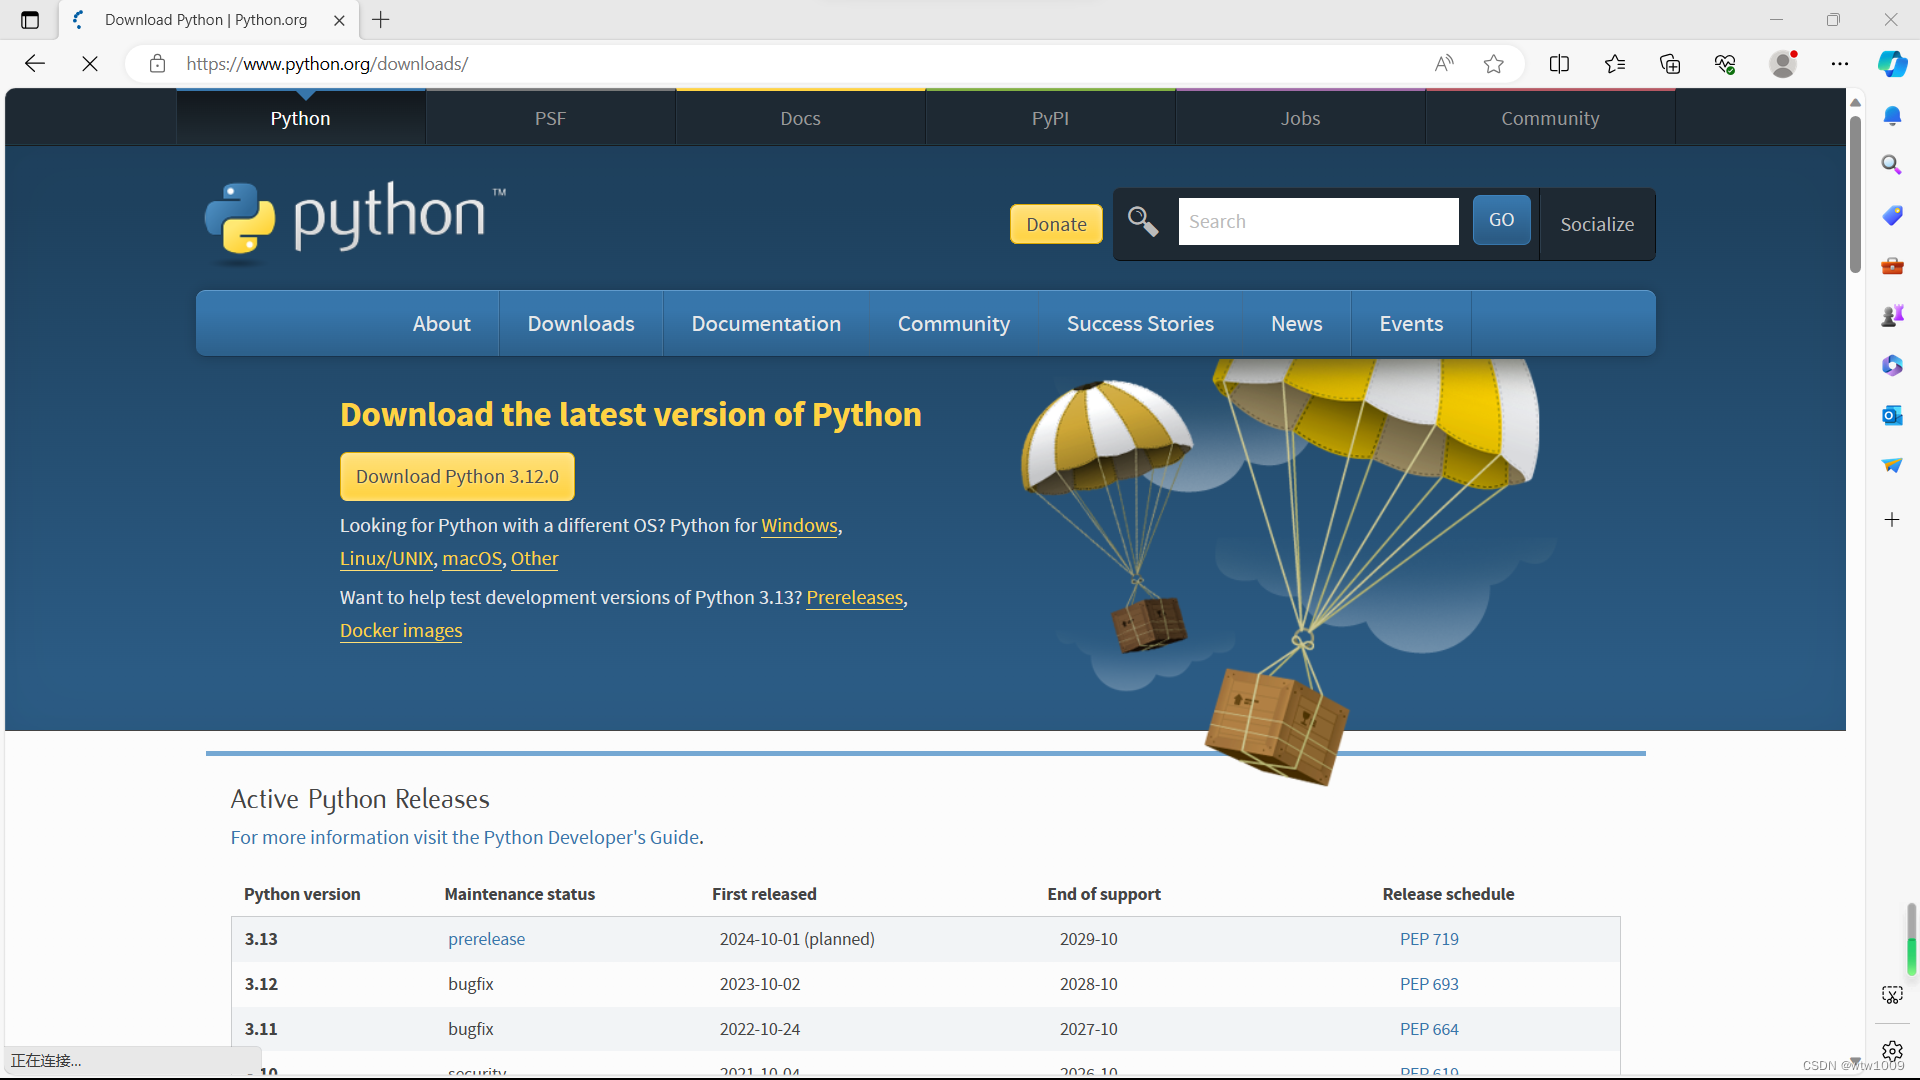Open sidebar search magnifier icon
This screenshot has width=1920, height=1080.
click(1892, 165)
